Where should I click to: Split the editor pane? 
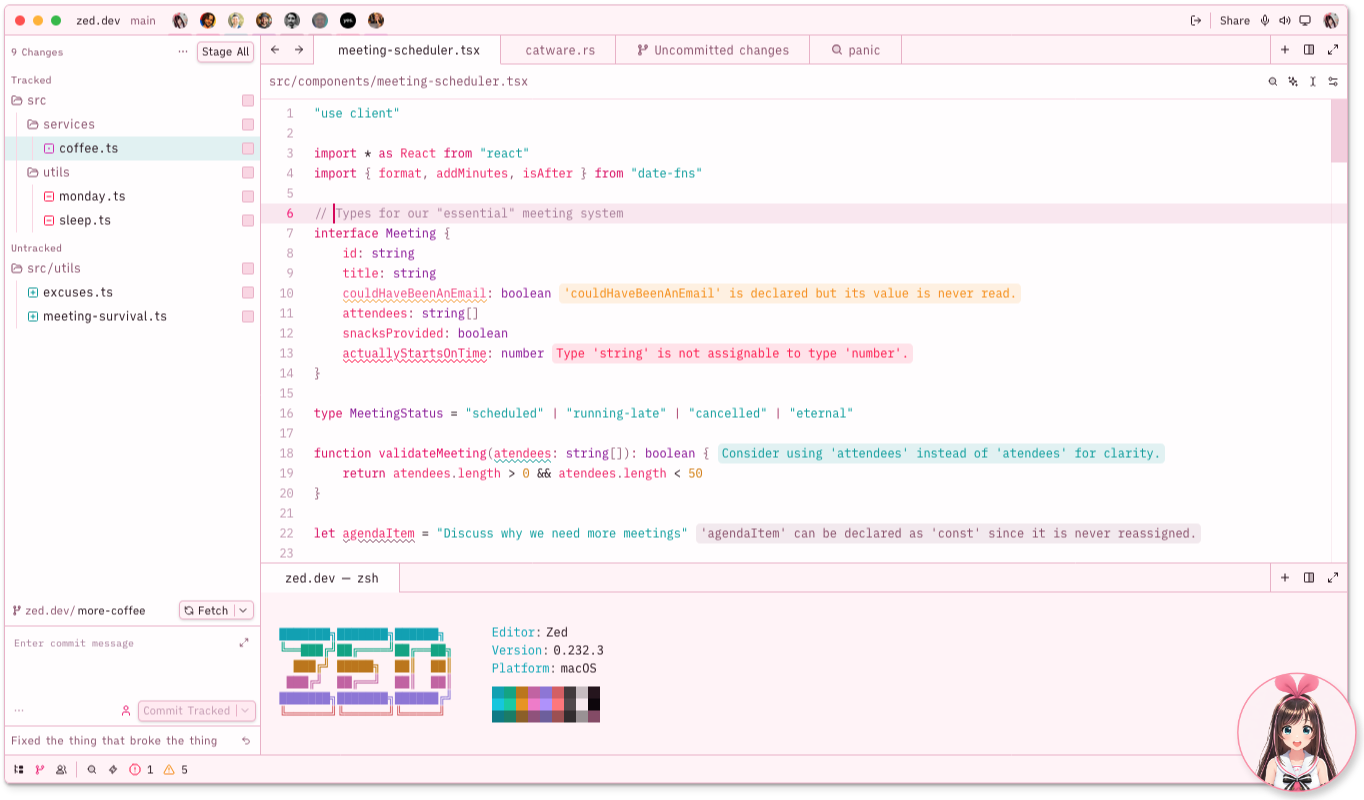point(1309,49)
